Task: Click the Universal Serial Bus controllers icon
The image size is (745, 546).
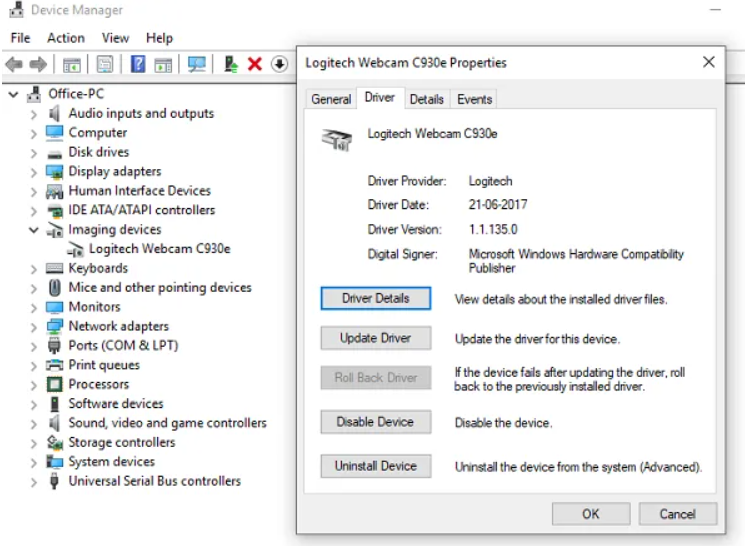Action: click(55, 481)
